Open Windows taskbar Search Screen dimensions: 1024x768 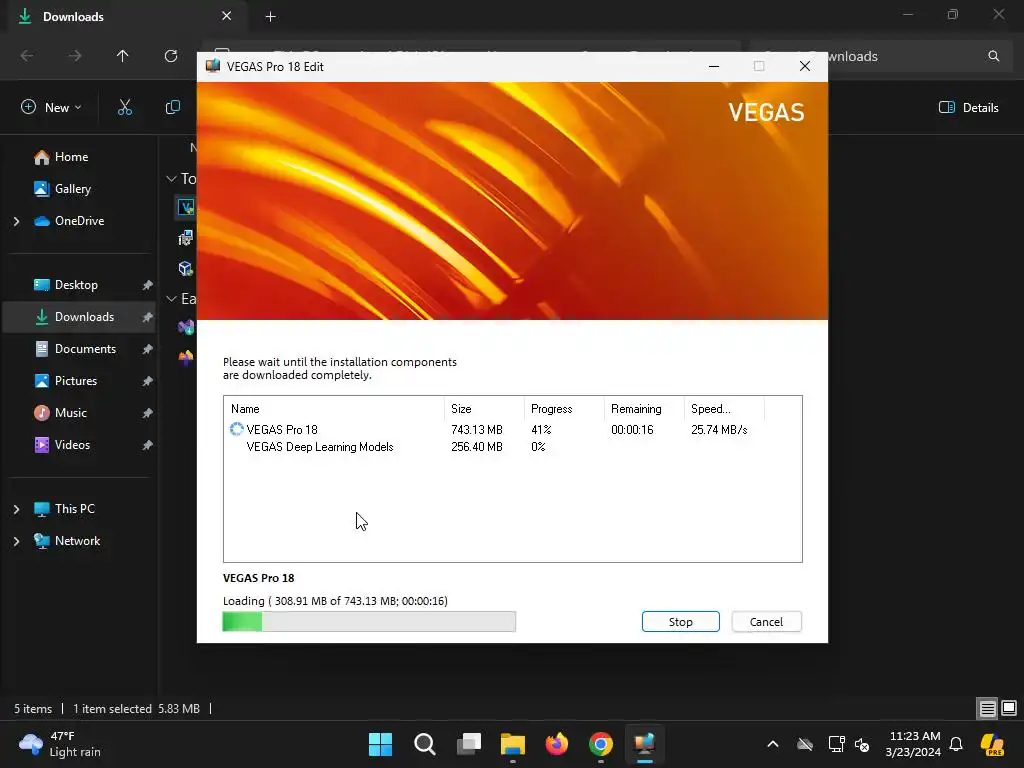click(424, 744)
